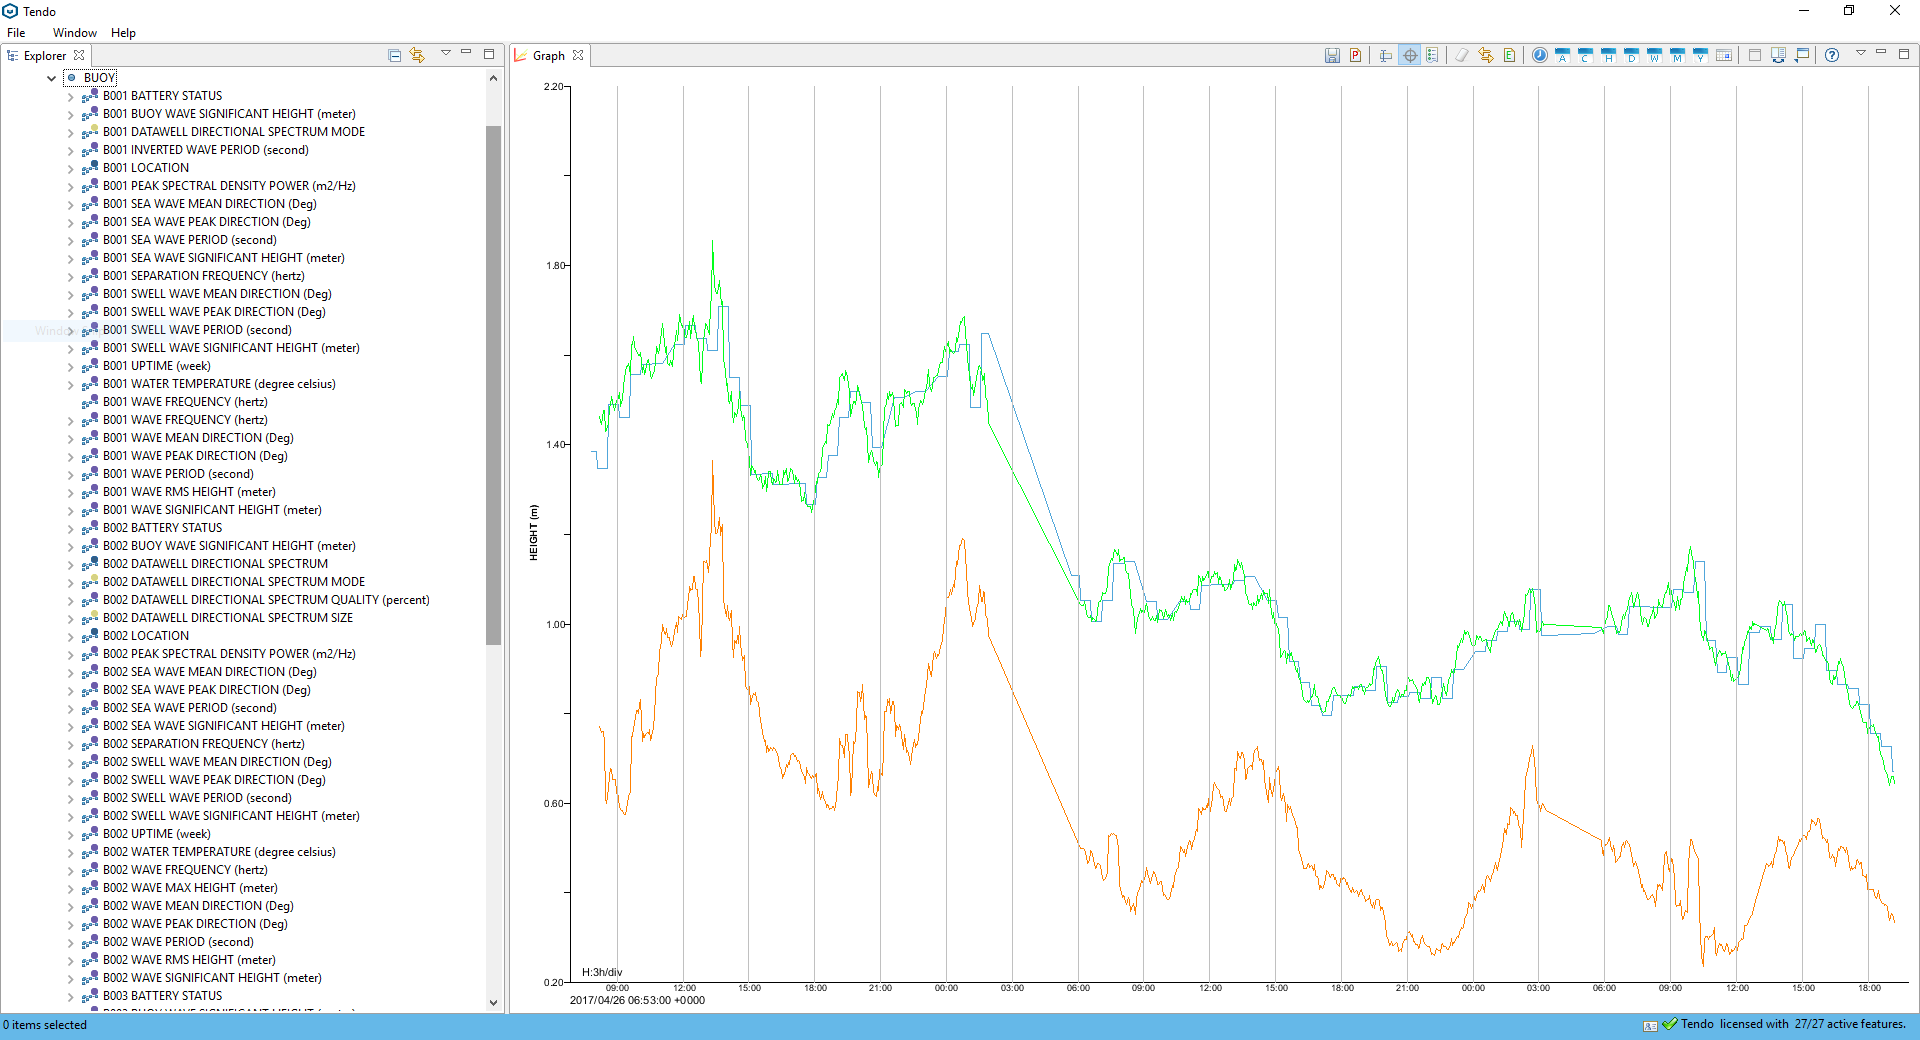
Task: Select the 'H' time range calendar icon
Action: click(x=1608, y=56)
